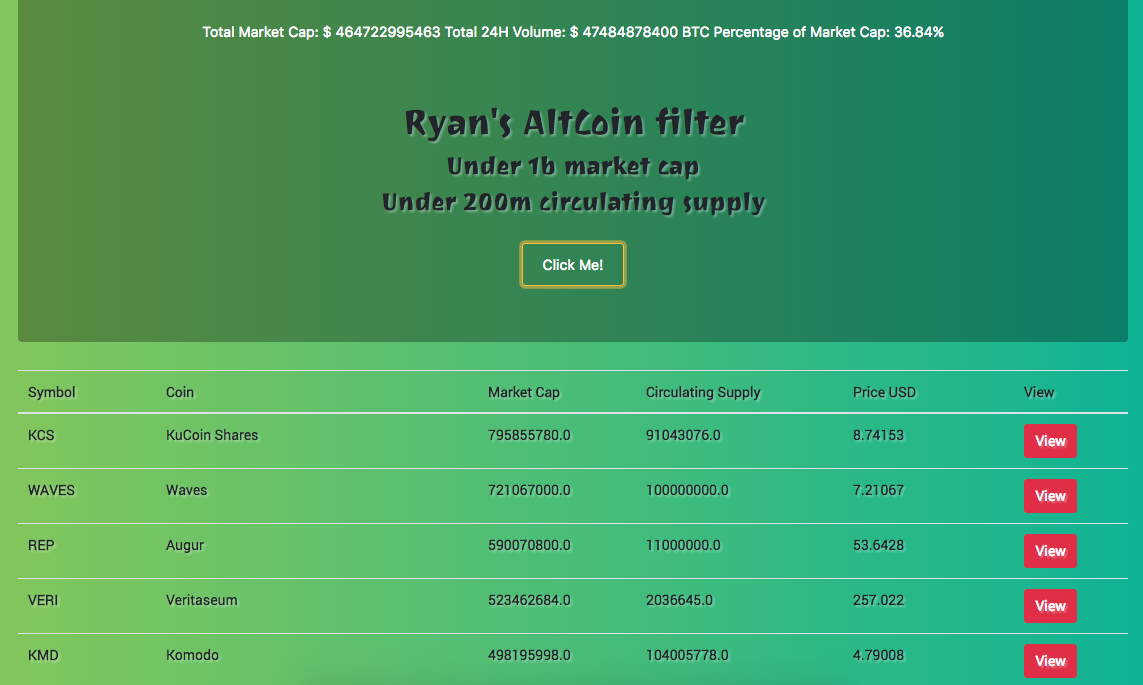This screenshot has width=1143, height=685.
Task: Click the Circulating Supply column header
Action: [x=703, y=392]
